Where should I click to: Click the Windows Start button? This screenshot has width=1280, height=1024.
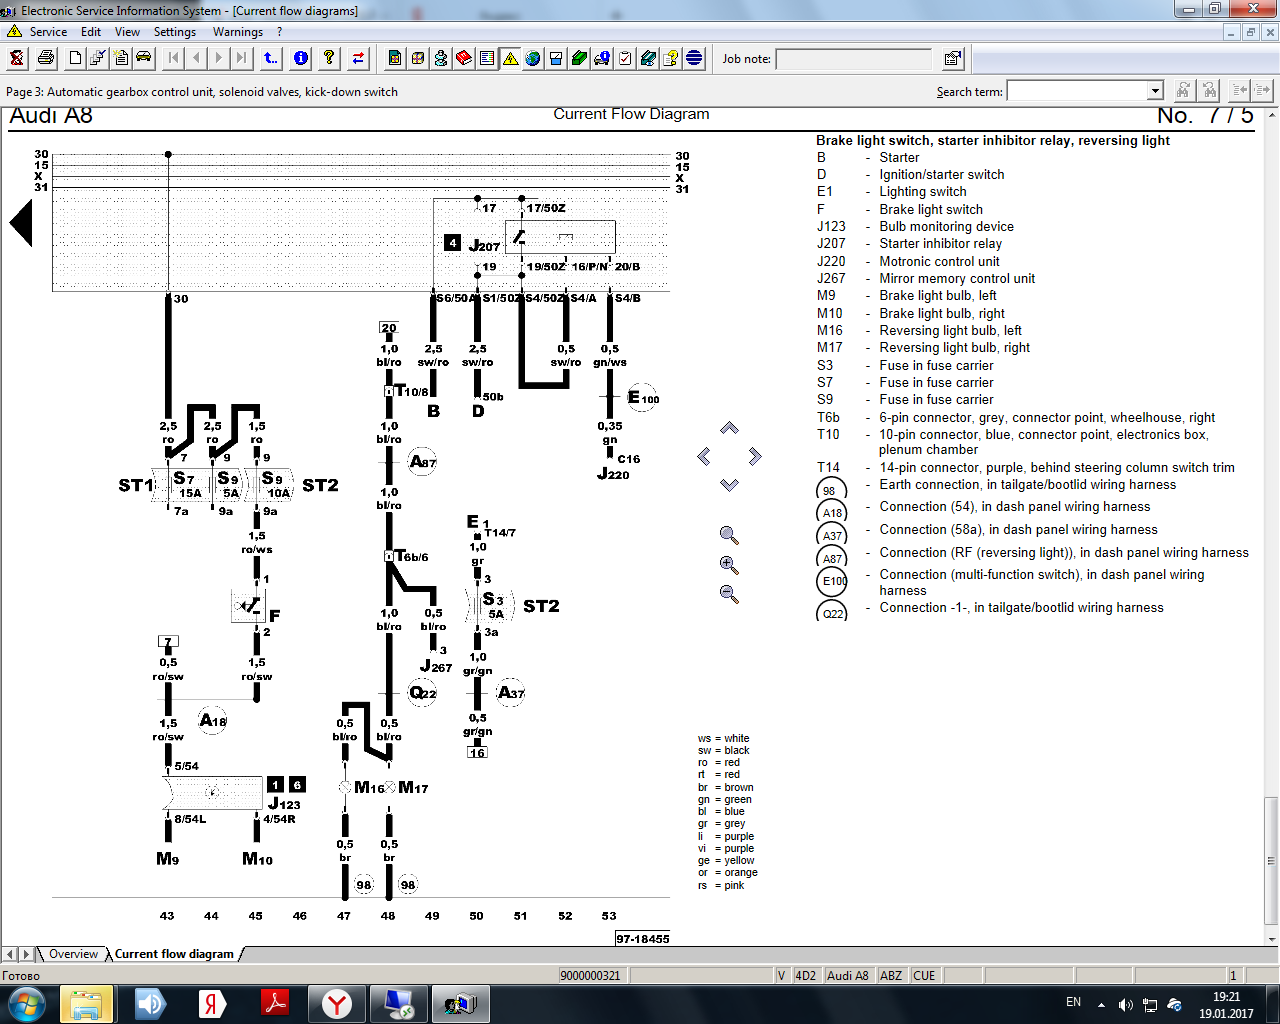pyautogui.click(x=26, y=1004)
